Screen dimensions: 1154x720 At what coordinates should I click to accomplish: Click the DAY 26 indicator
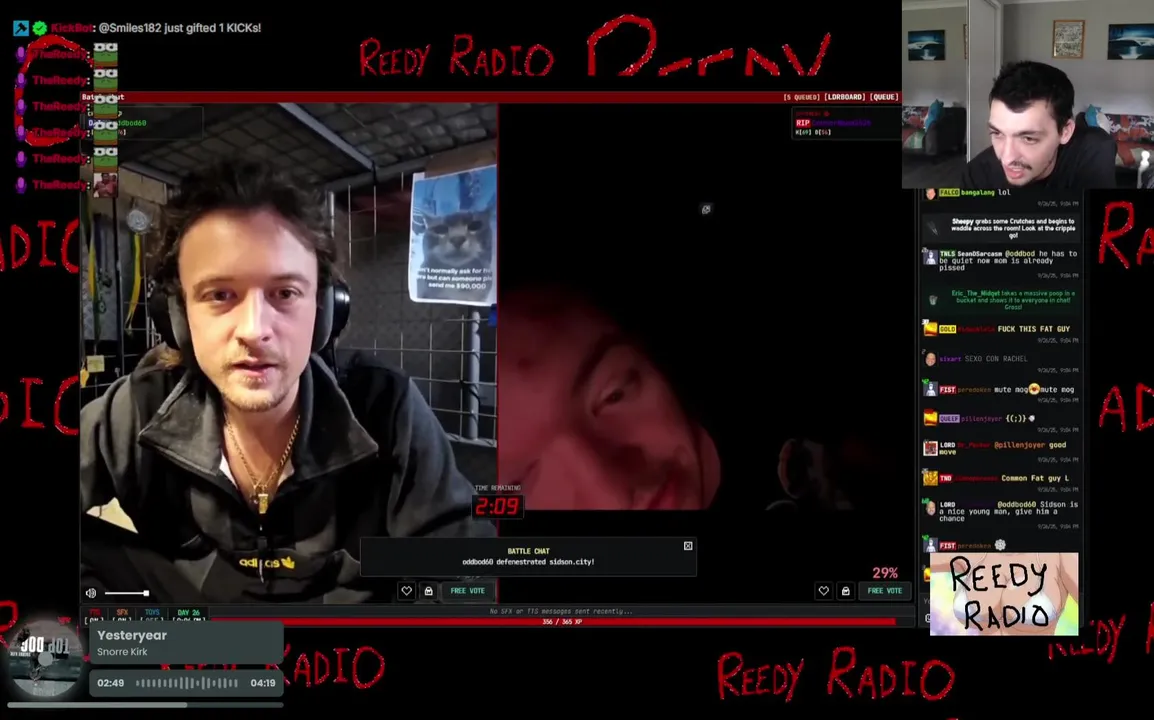188,615
